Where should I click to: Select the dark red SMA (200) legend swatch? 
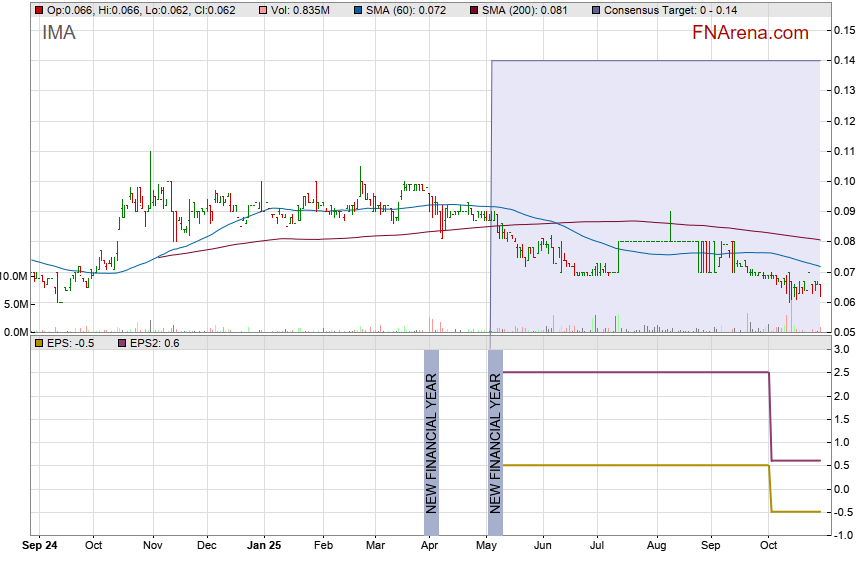[x=475, y=9]
